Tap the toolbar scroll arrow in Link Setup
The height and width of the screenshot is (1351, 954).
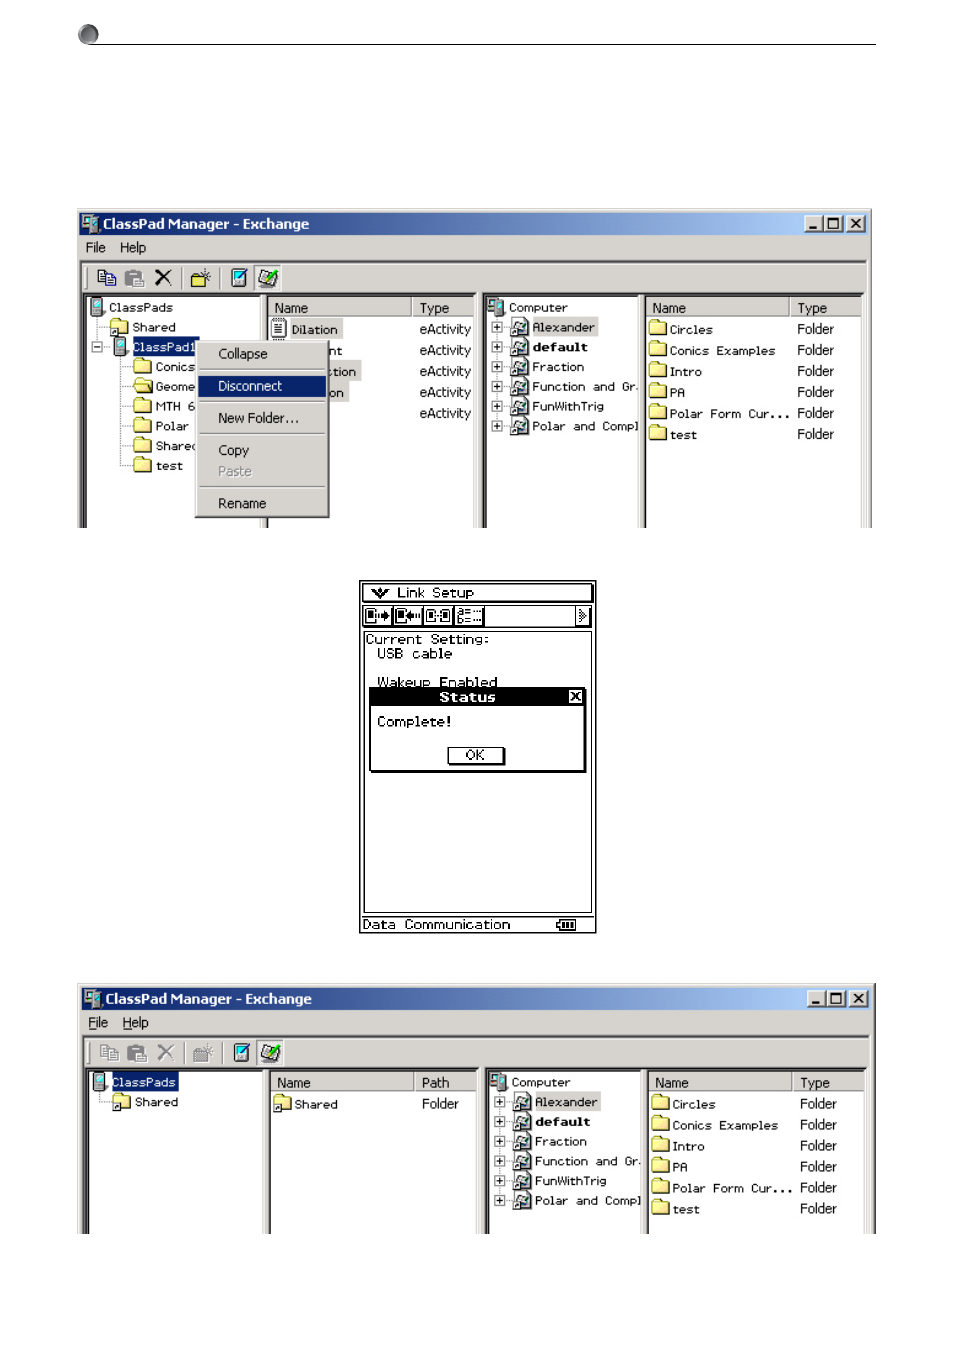pyautogui.click(x=583, y=616)
